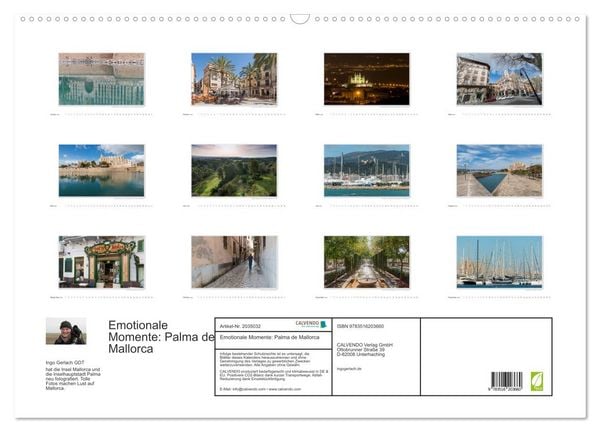Click Ottobrunner Straße 39 address line
Viewport: 600px width, 432px height.
(x=360, y=349)
